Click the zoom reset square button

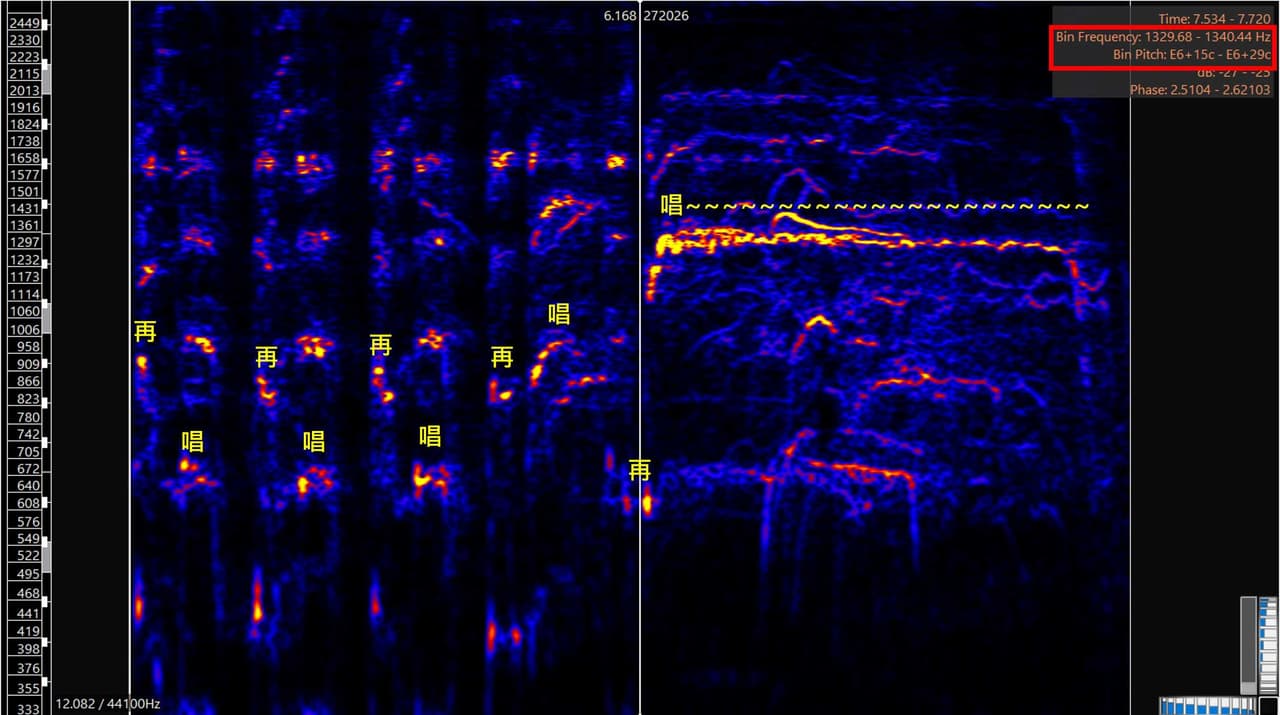coord(1268,706)
